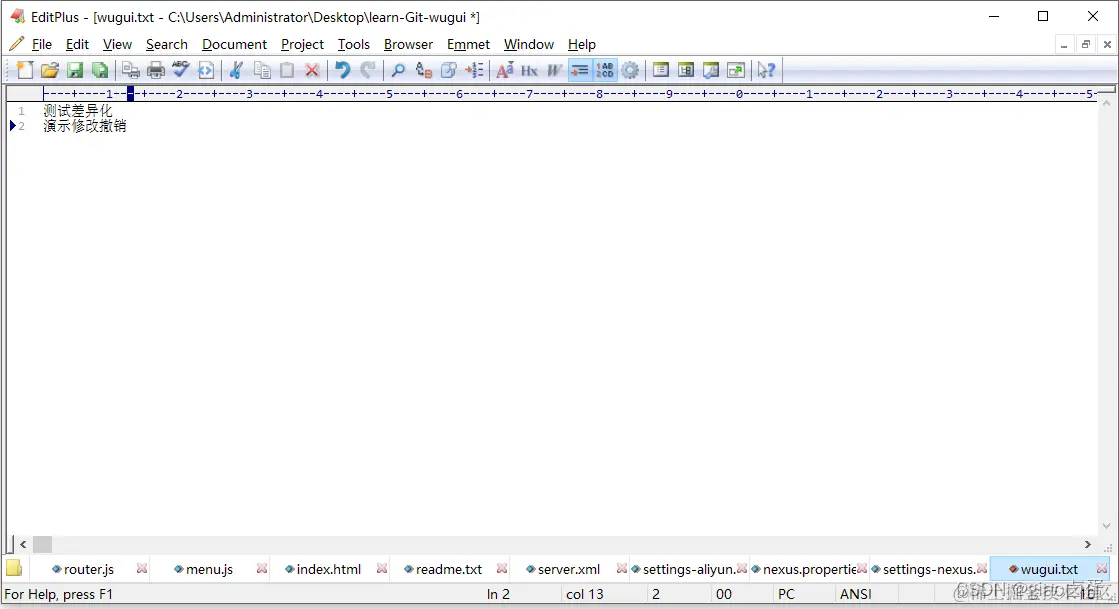This screenshot has height=609, width=1119.
Task: Toggle the Directory window icon
Action: click(x=661, y=70)
